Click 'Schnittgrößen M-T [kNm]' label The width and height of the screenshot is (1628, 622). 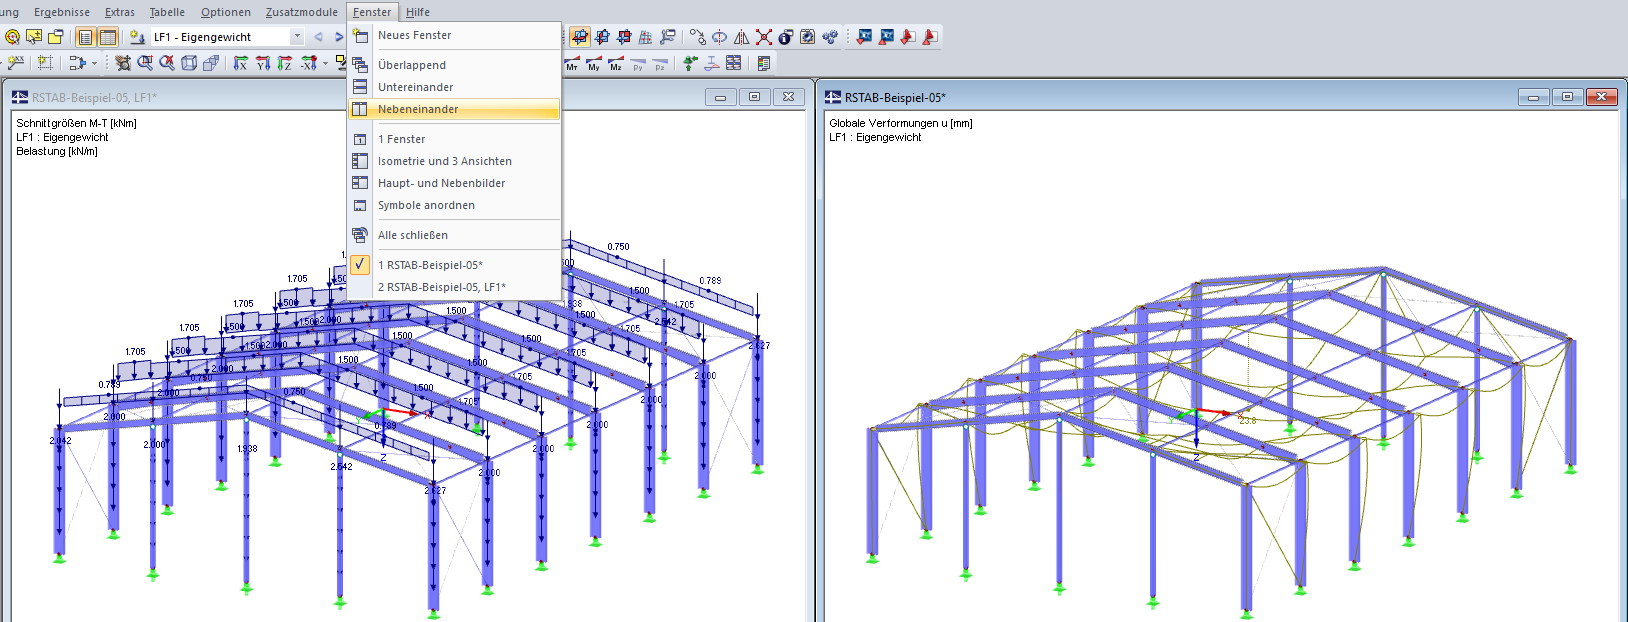point(76,123)
